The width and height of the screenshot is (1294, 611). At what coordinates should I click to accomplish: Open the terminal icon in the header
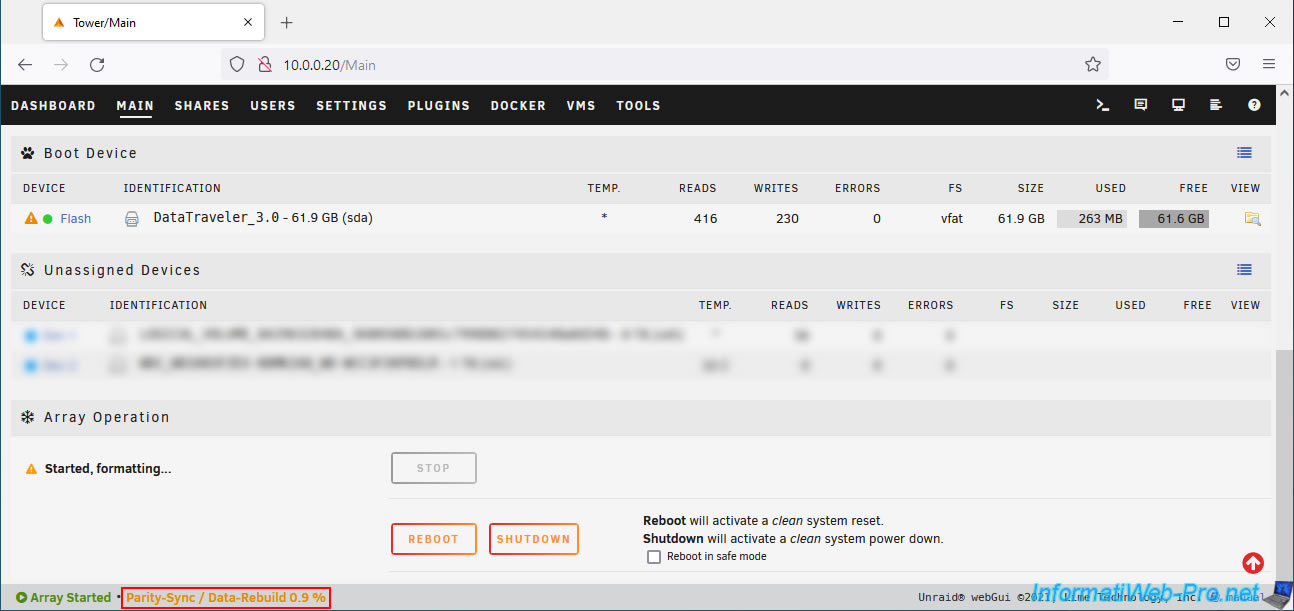(1103, 105)
